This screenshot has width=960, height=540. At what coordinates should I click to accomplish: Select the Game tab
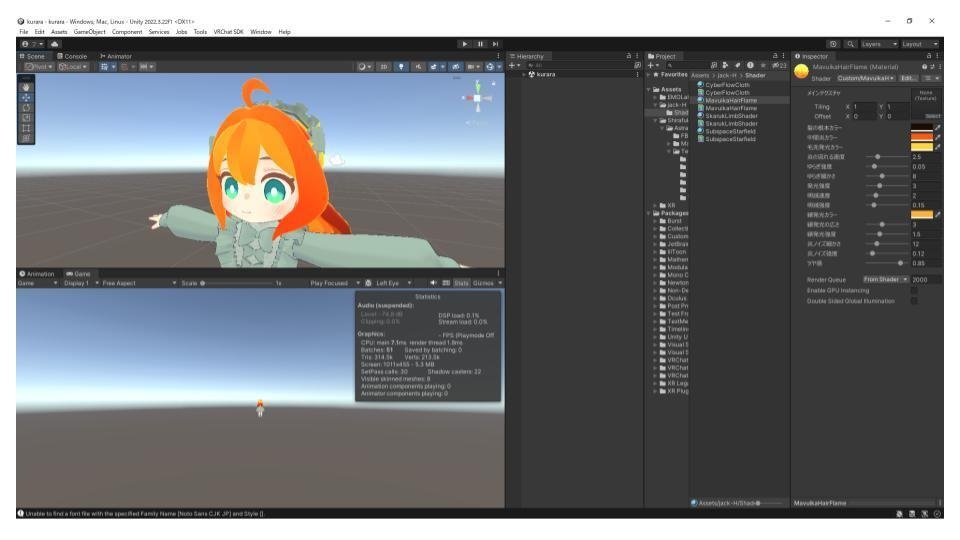coord(78,274)
